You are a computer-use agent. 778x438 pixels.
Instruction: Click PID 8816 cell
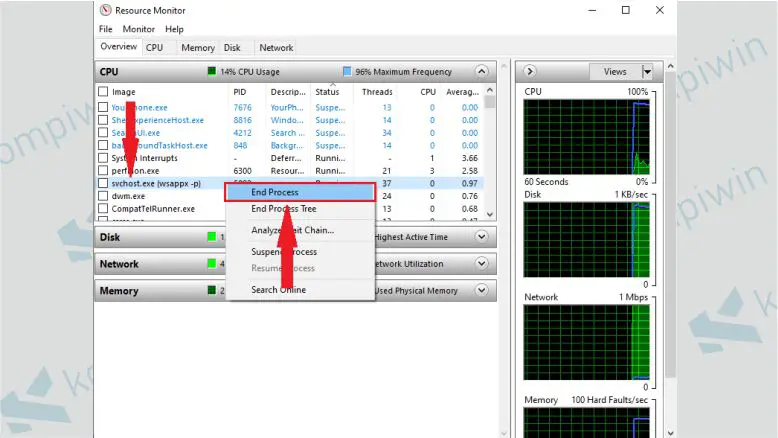(243, 120)
